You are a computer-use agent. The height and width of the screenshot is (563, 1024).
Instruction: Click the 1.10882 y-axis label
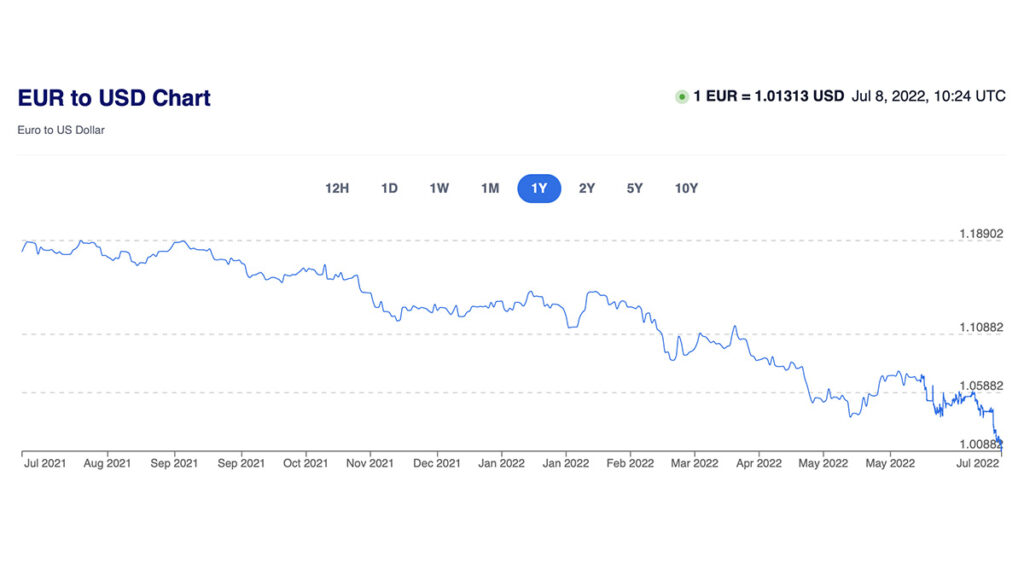[x=981, y=327]
